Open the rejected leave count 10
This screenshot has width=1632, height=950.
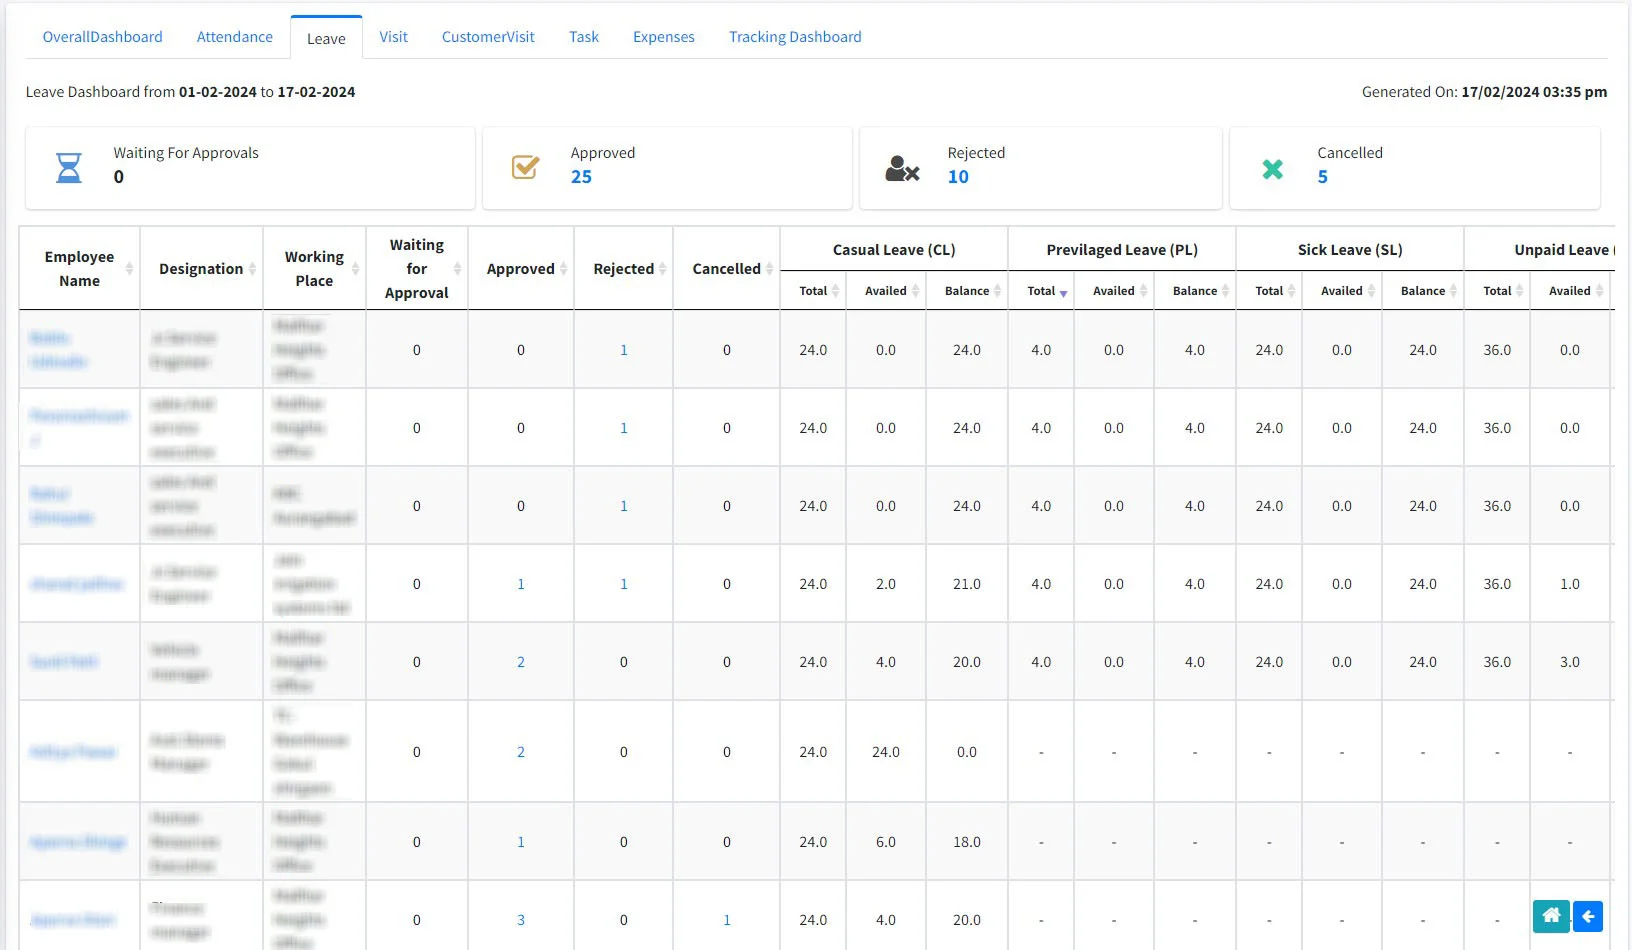pos(958,177)
